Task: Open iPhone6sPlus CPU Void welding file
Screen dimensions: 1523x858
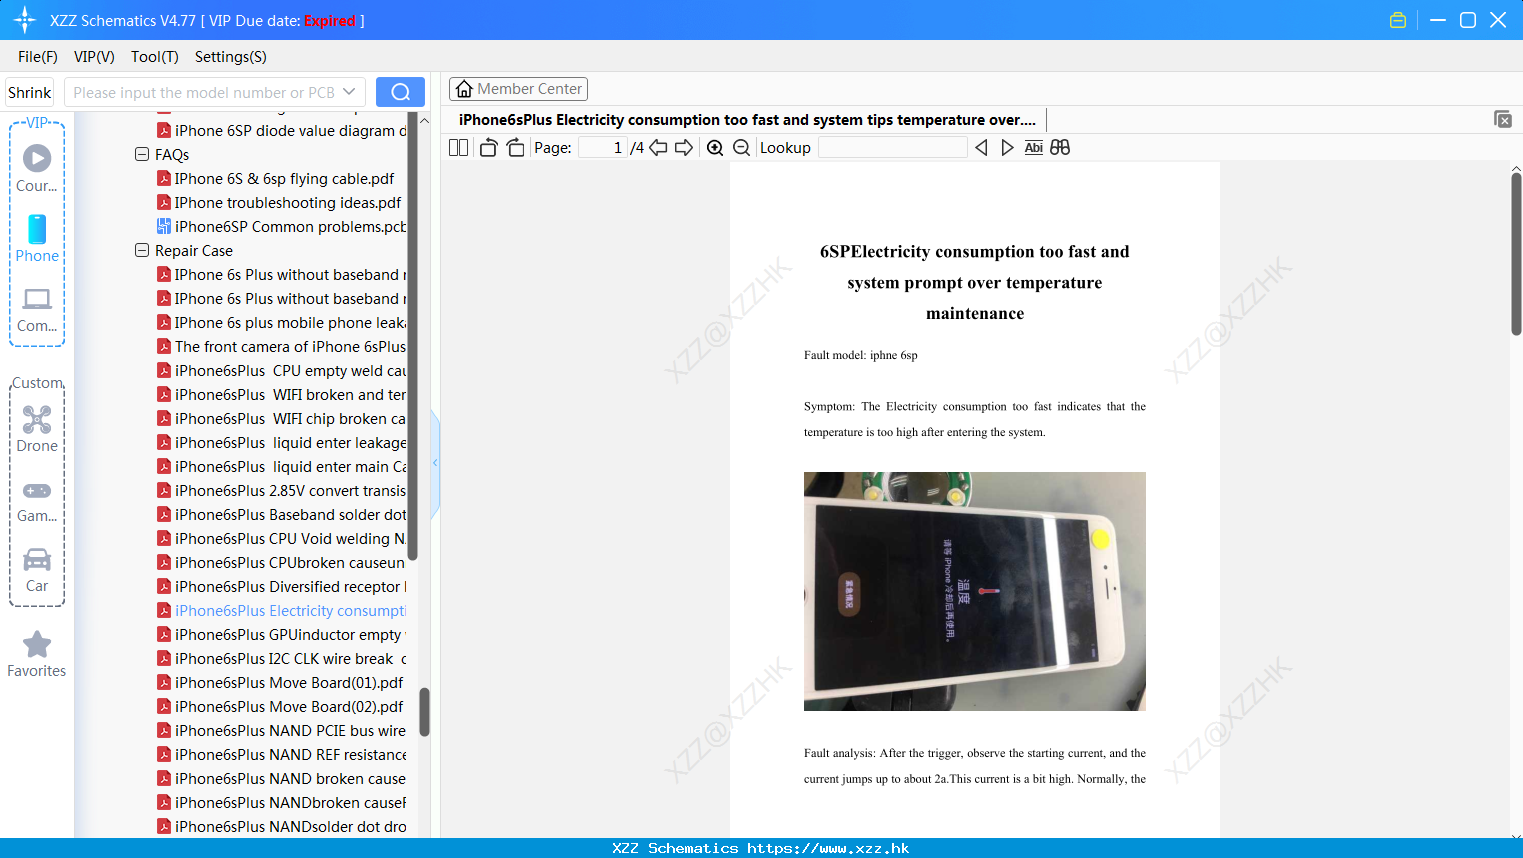Action: 282,538
